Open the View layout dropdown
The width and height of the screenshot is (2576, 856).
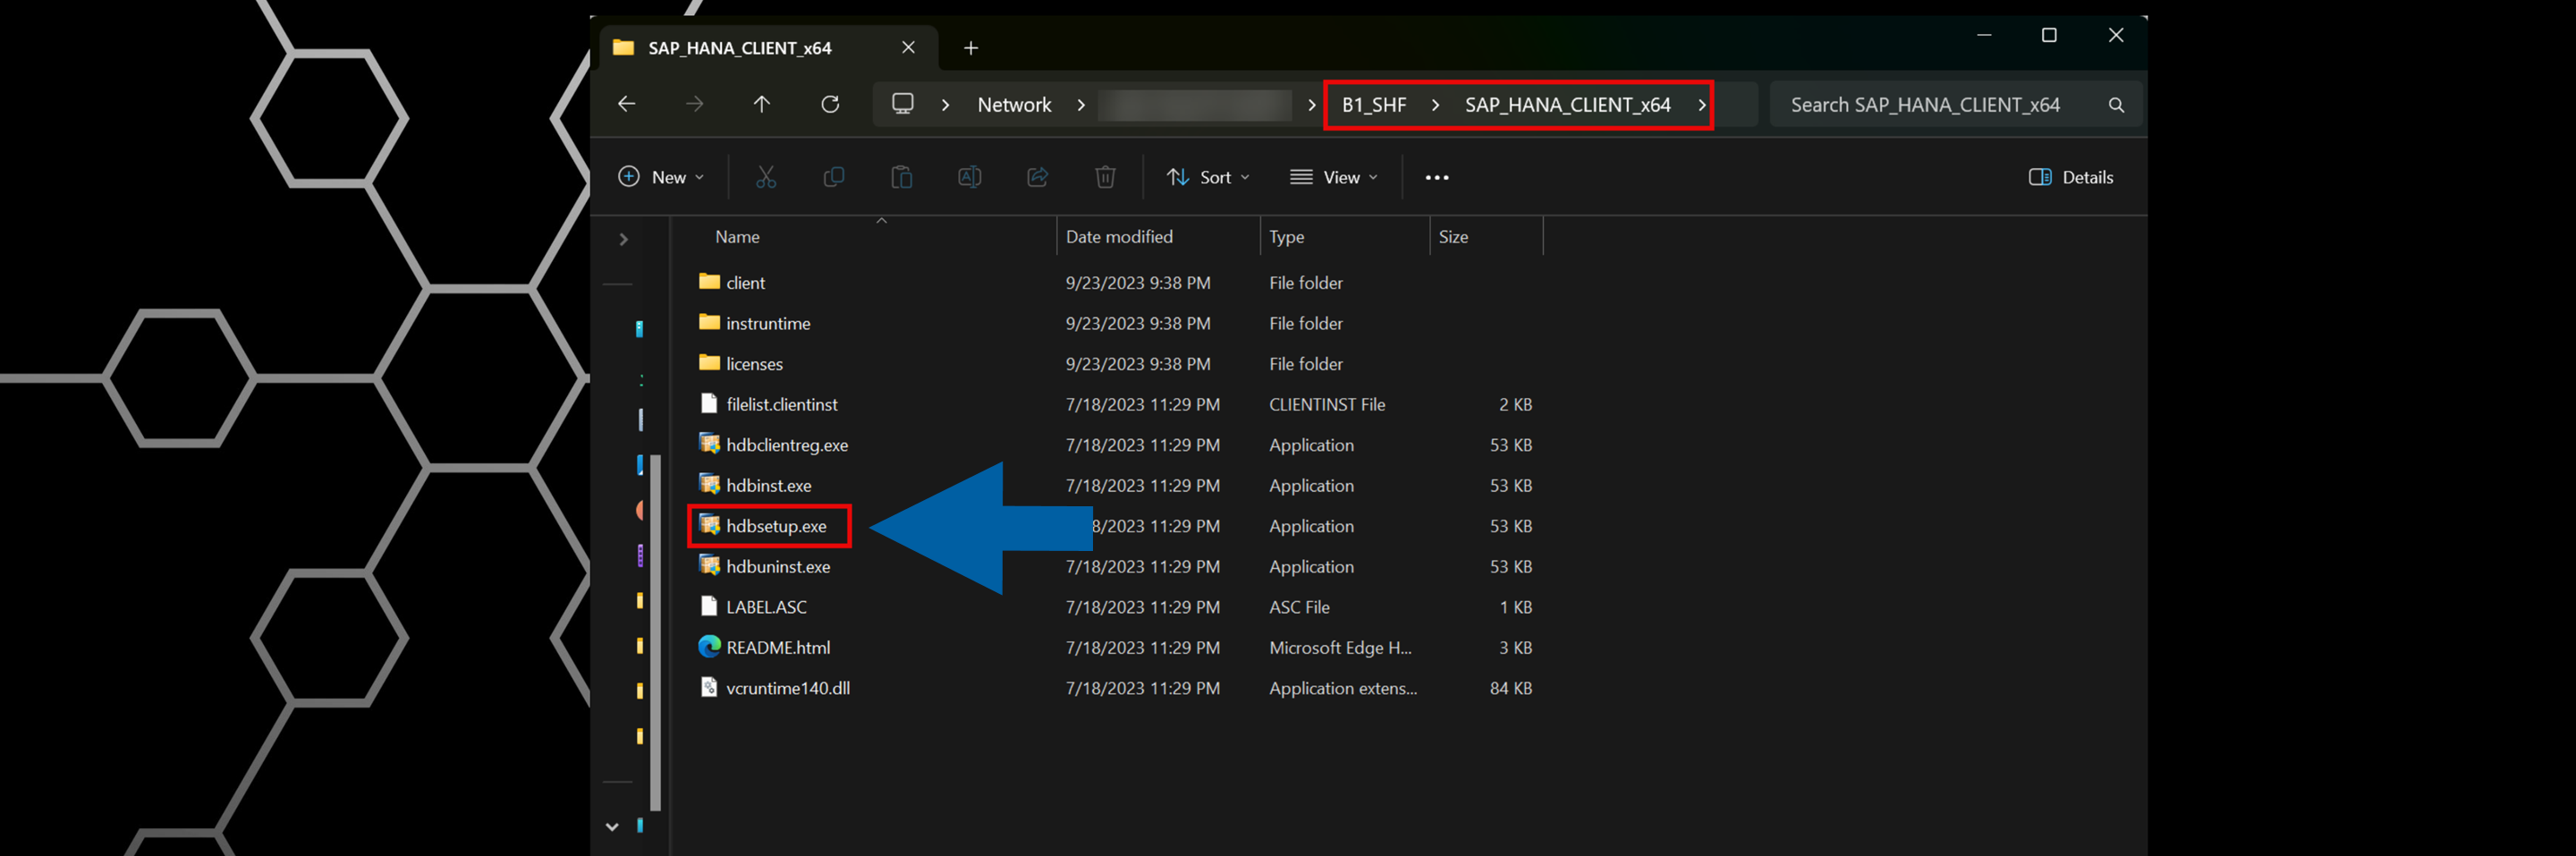click(1333, 177)
